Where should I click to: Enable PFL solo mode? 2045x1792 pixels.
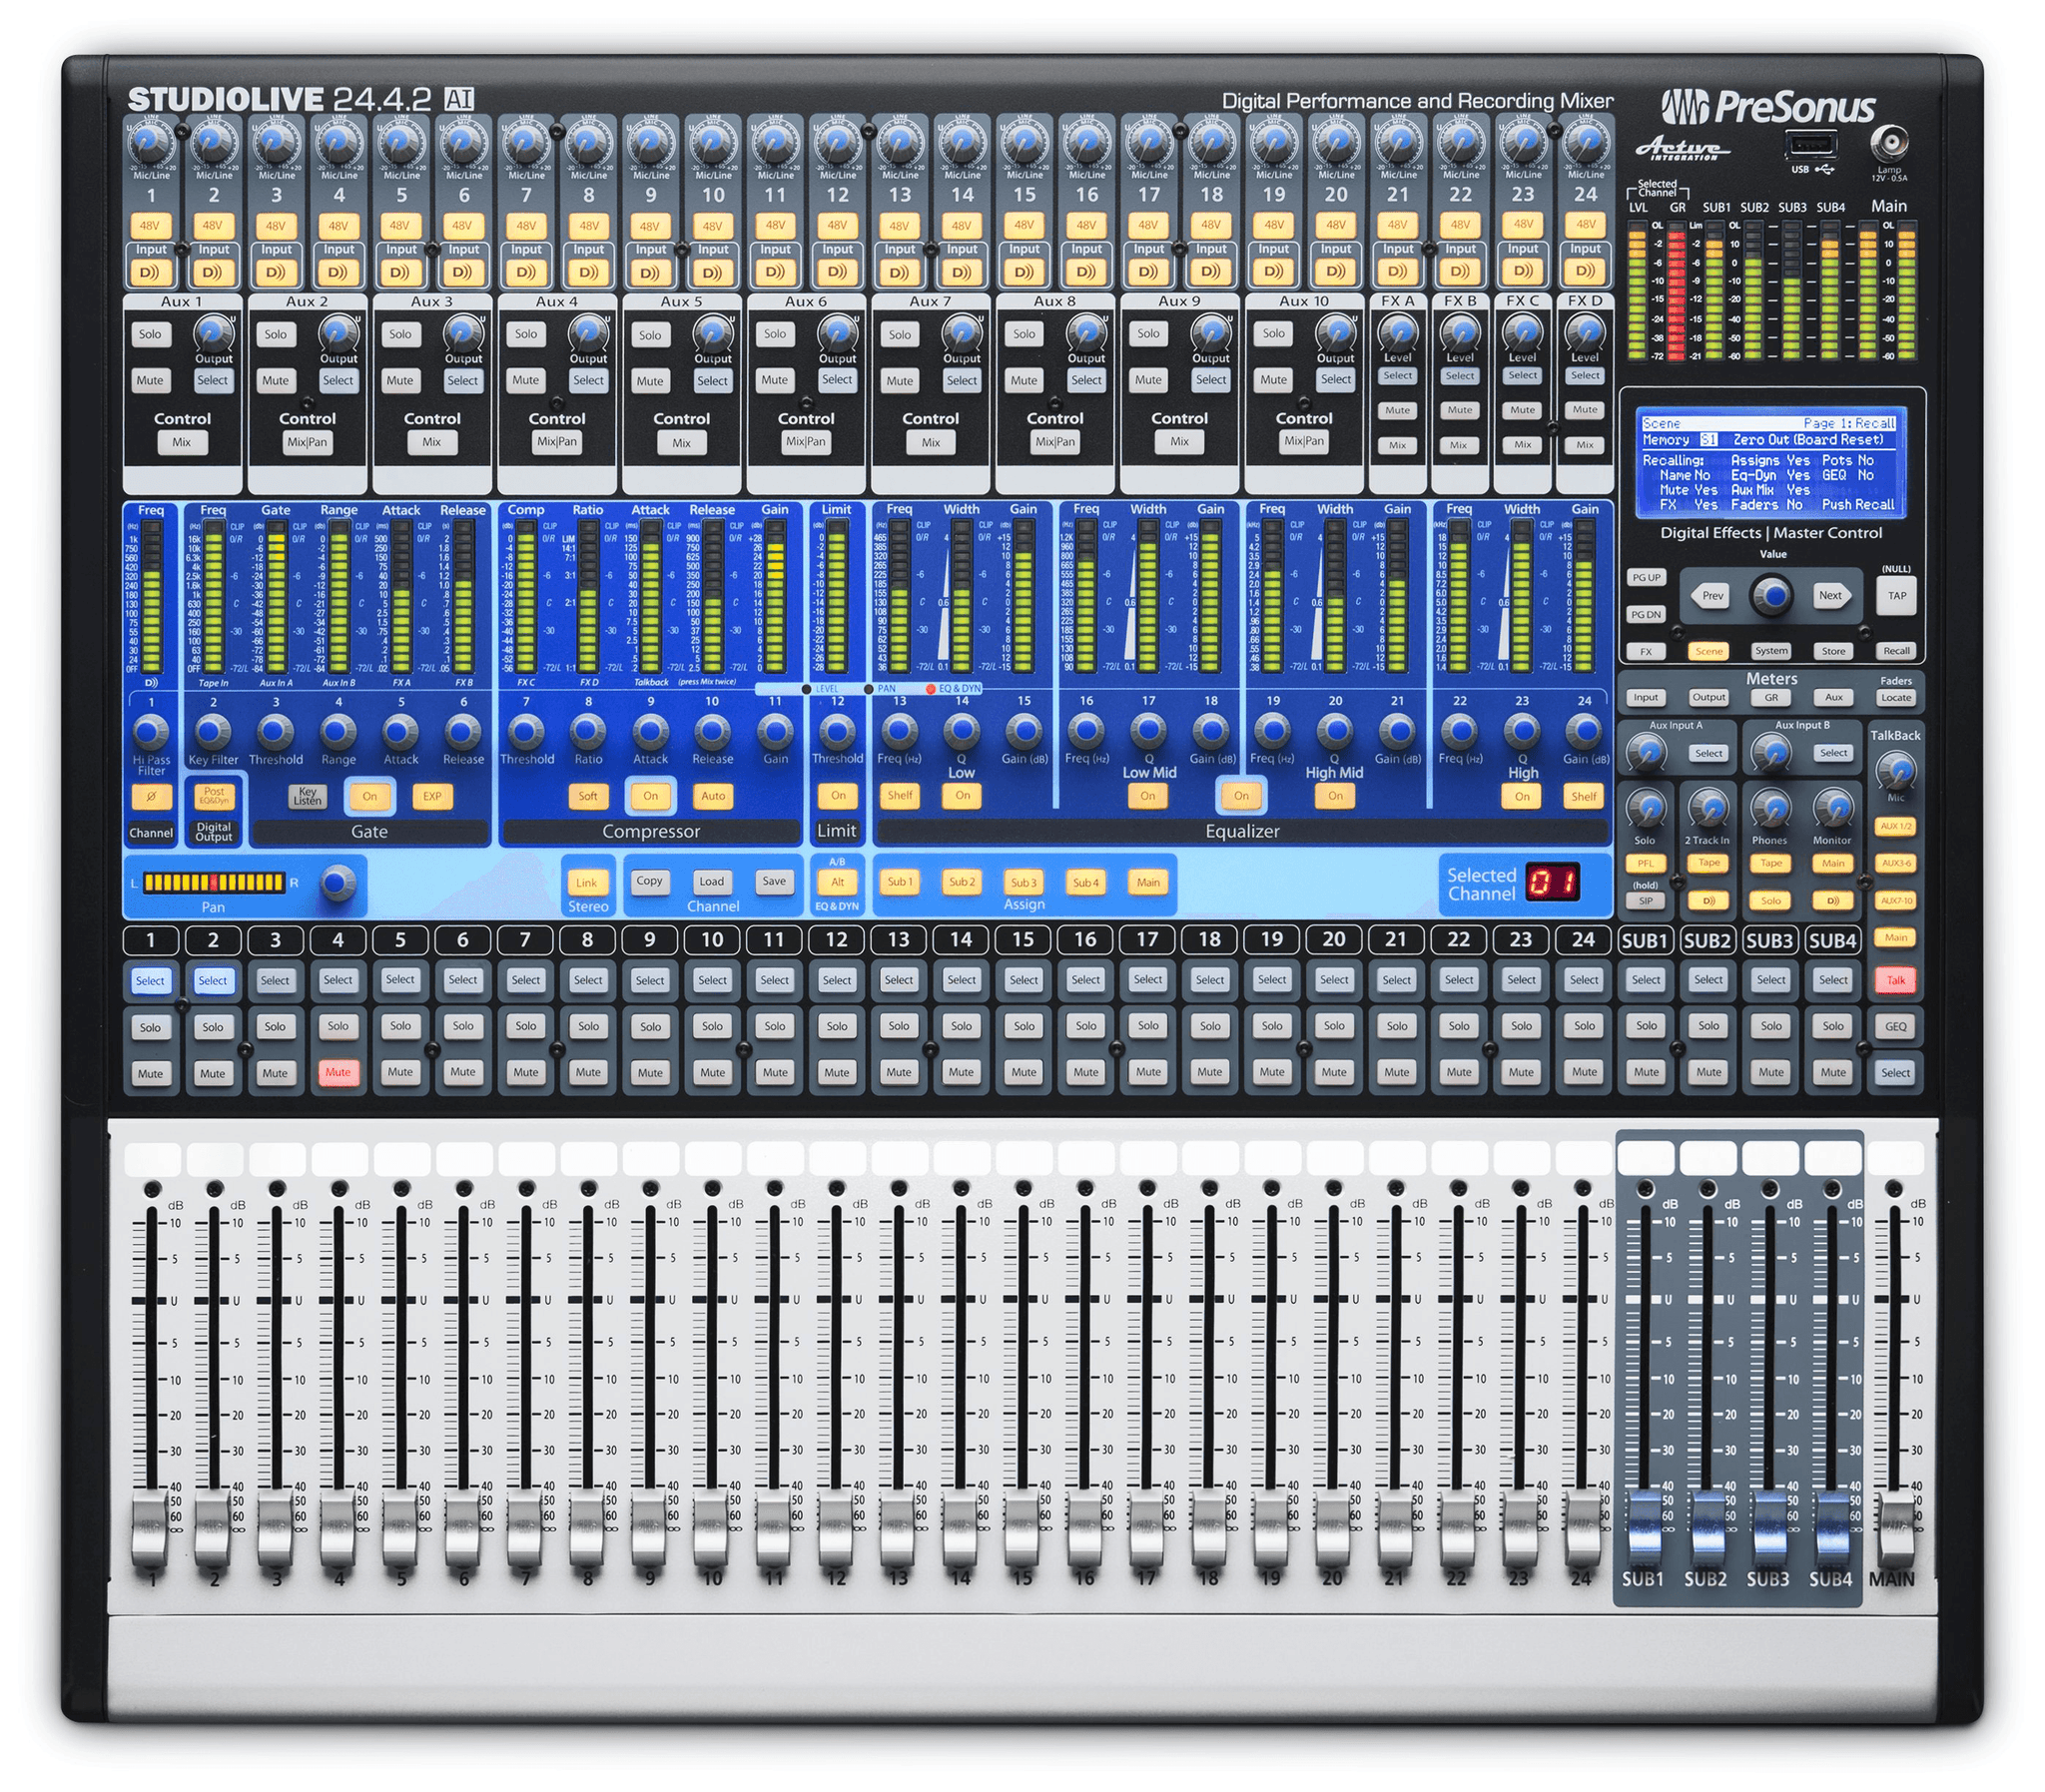[1645, 862]
